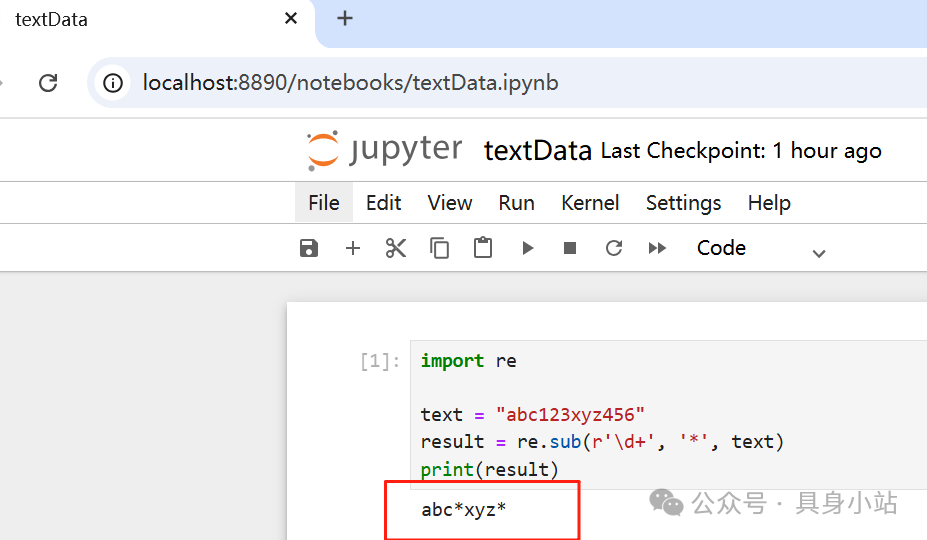The height and width of the screenshot is (540, 927).
Task: Open the View menu
Action: [450, 203]
